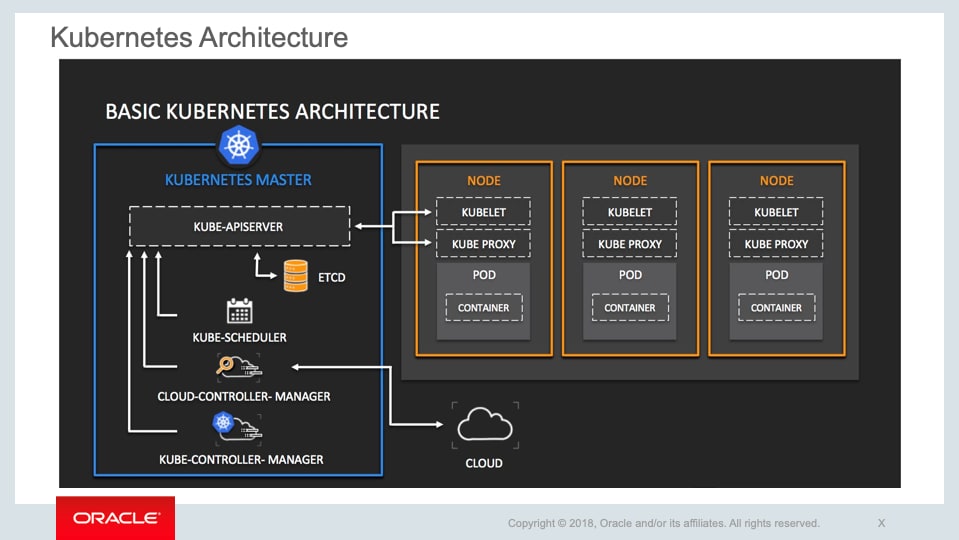Select the CONTAINER box in the last node
959x540 pixels.
[776, 308]
